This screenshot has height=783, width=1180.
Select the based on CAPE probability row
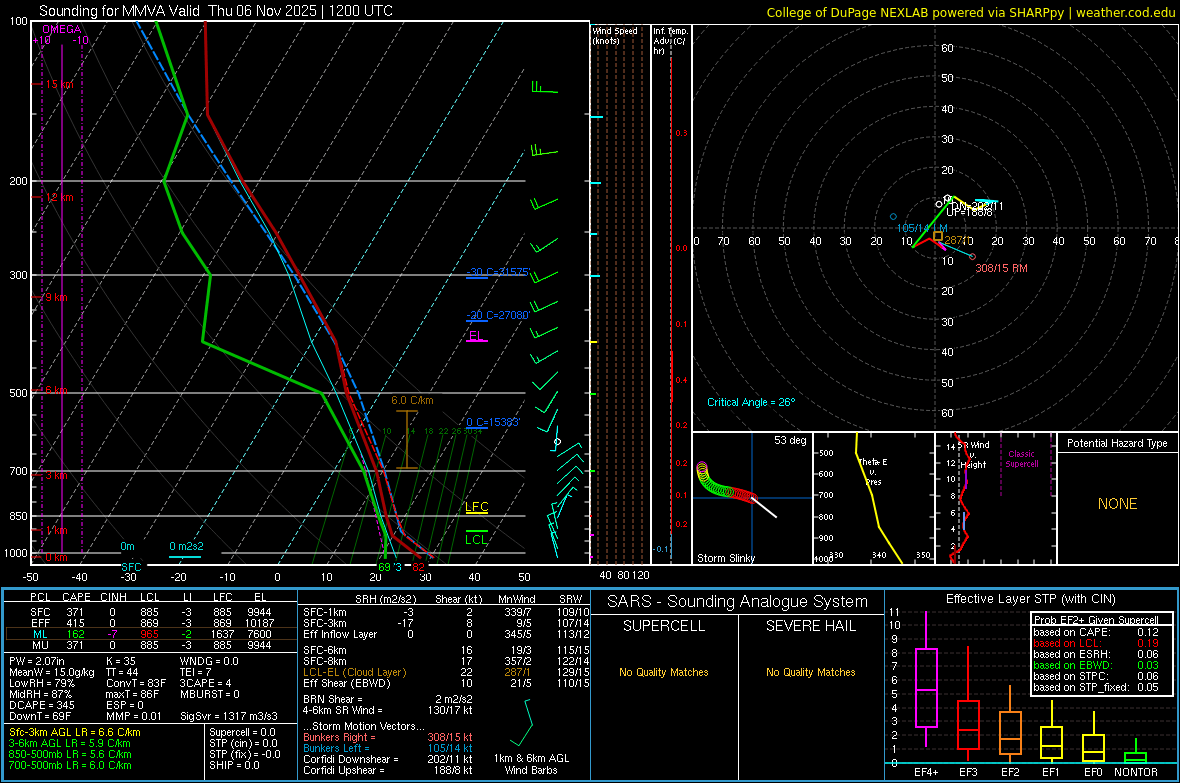(1096, 632)
